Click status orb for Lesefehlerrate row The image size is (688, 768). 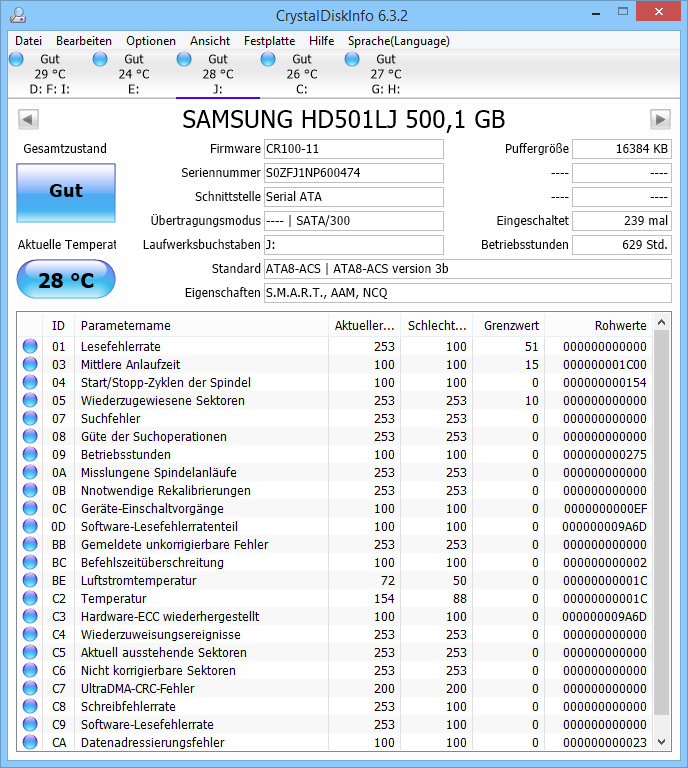[30, 346]
